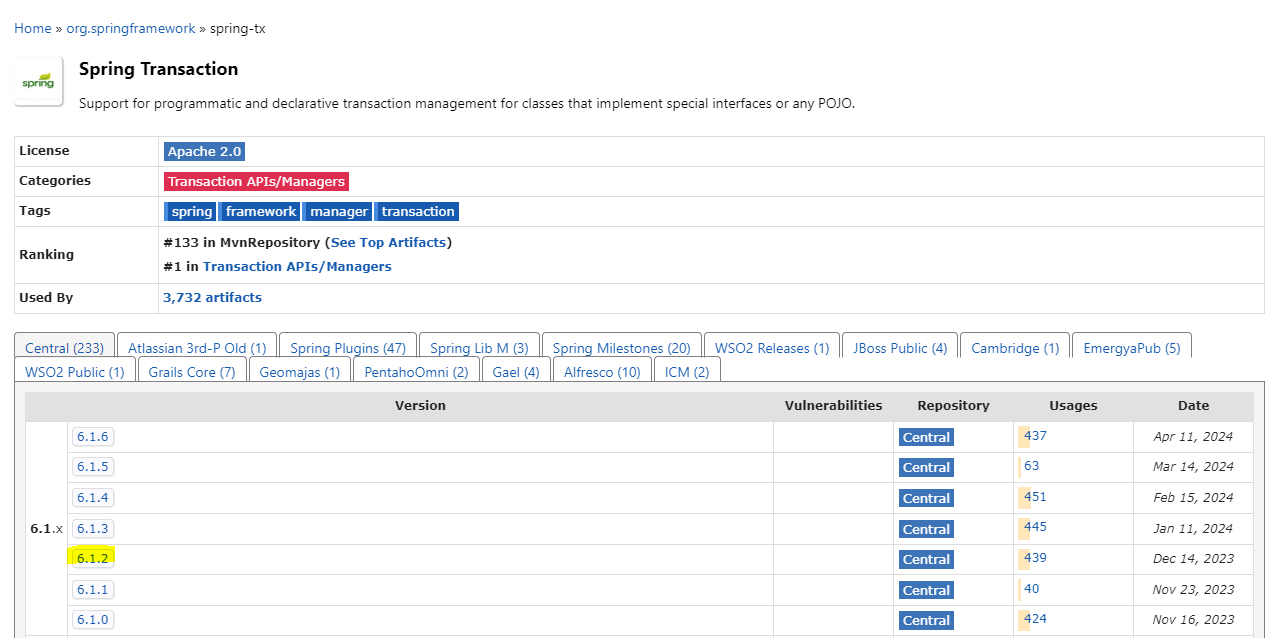Click Central badge in 6.1.4 row
Image resolution: width=1272 pixels, height=638 pixels.
[x=926, y=498]
